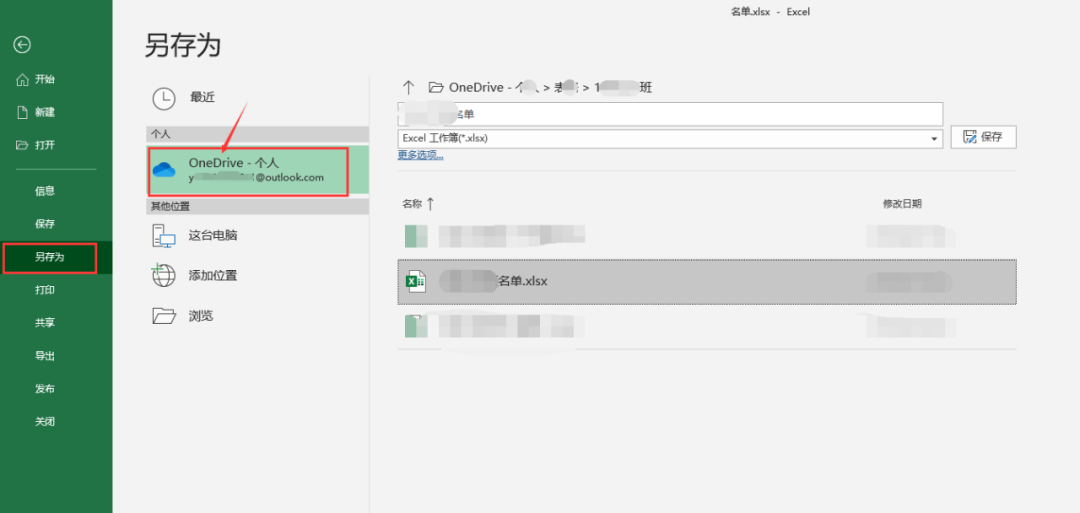
Task: Click the OneDrive cloud icon
Action: 165,169
